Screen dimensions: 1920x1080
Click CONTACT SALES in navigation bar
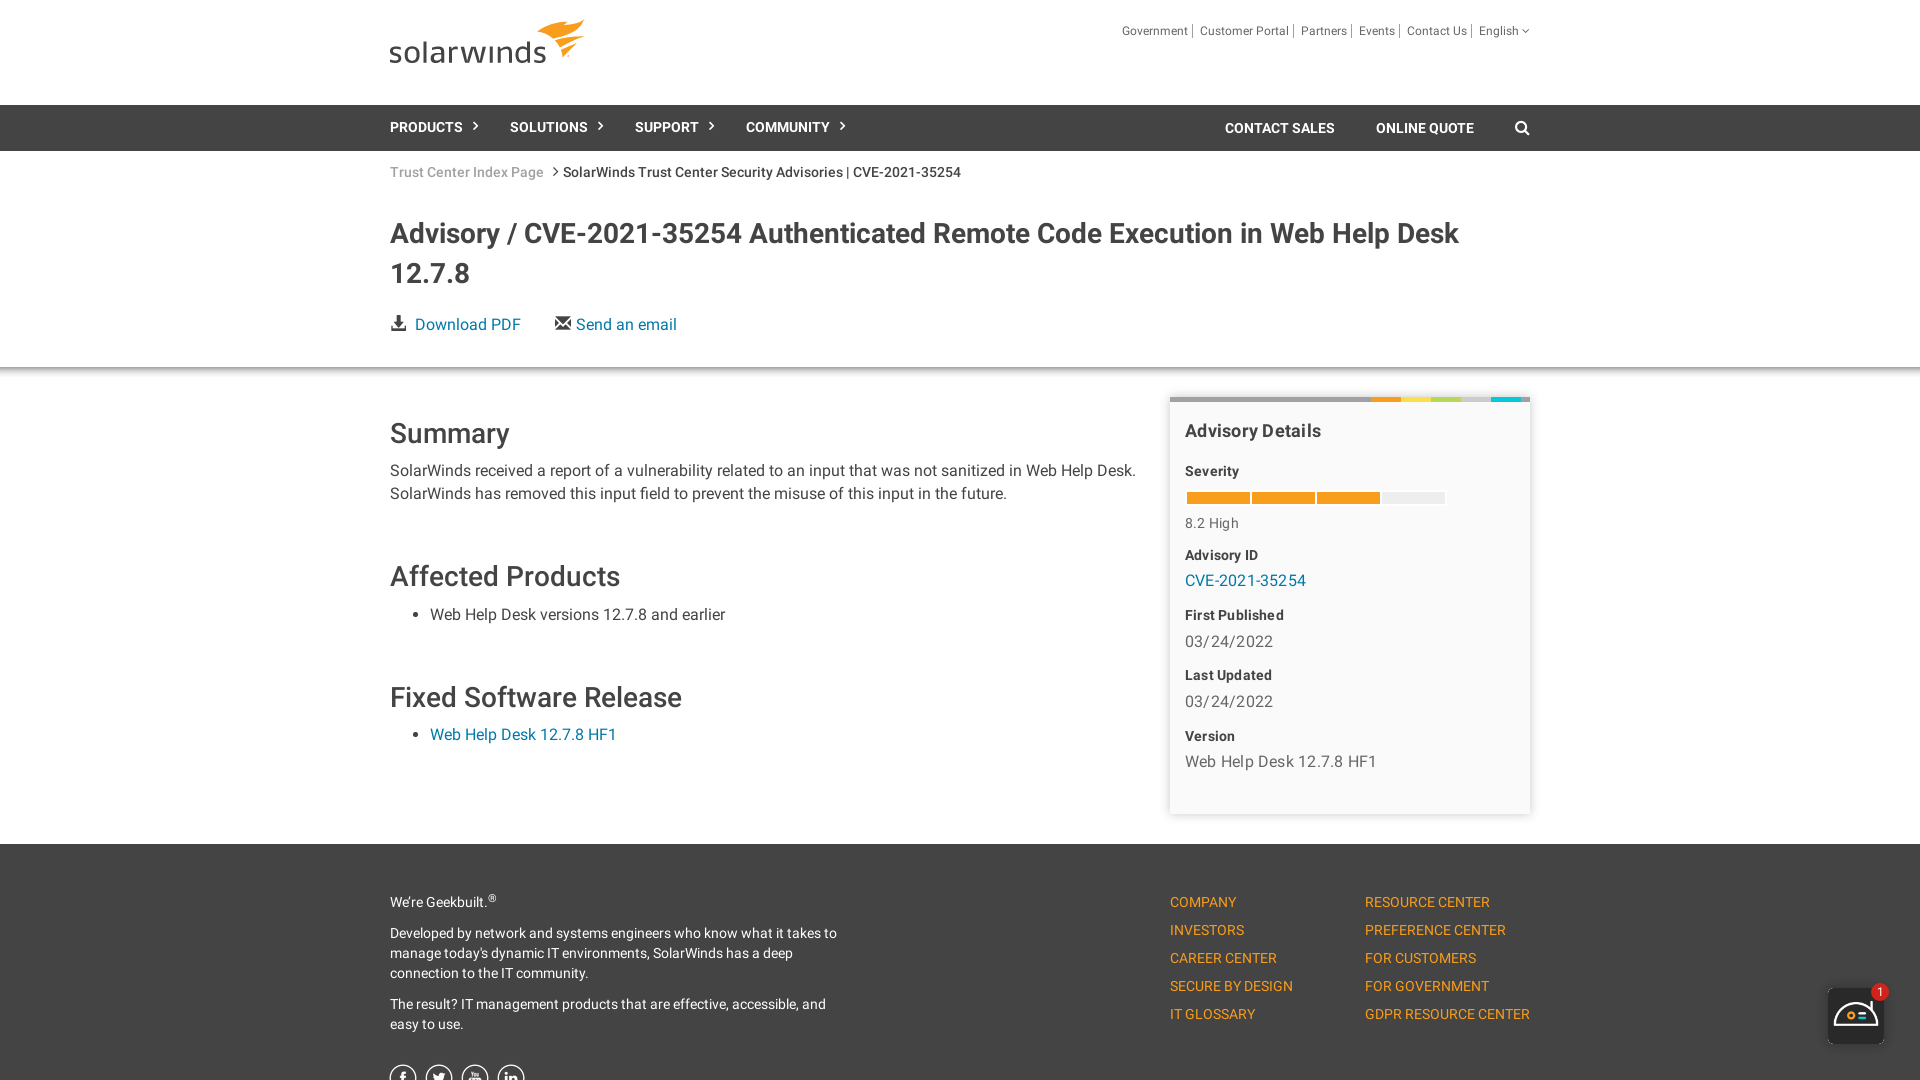click(x=1280, y=128)
